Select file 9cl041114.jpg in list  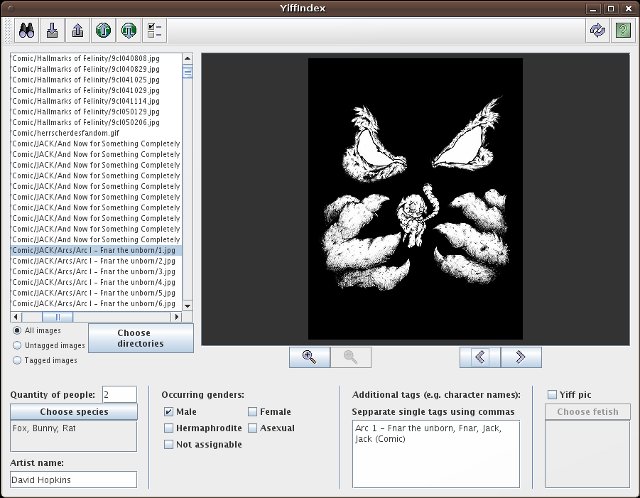(x=96, y=101)
